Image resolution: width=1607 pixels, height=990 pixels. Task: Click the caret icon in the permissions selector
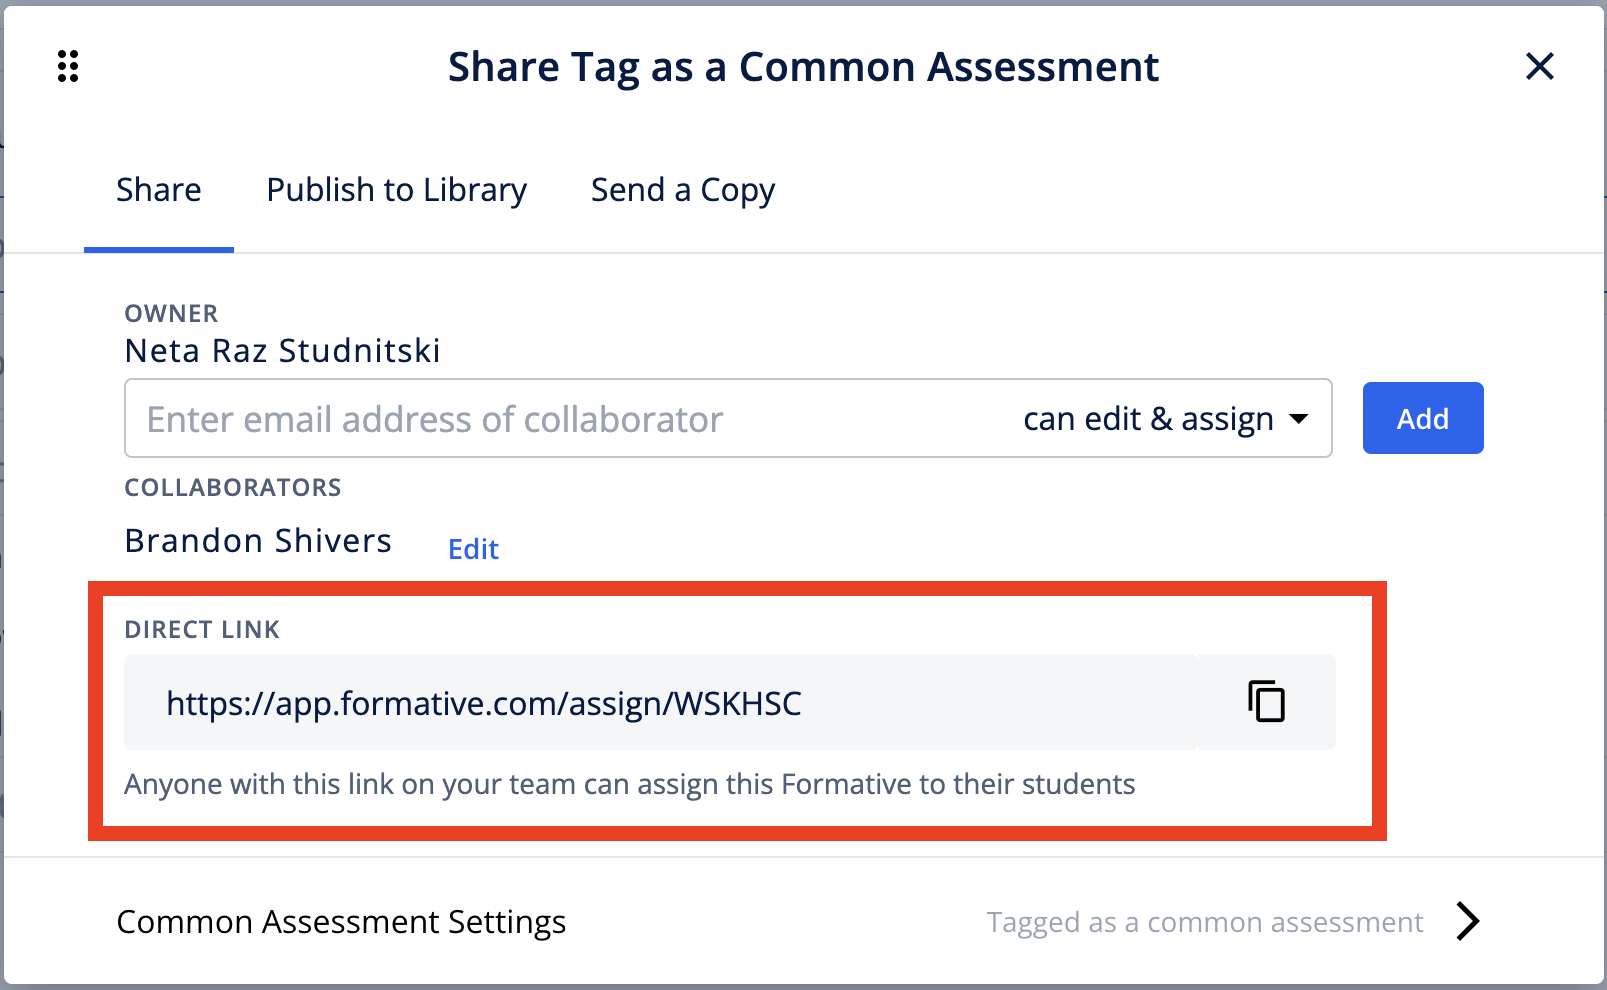(x=1298, y=419)
